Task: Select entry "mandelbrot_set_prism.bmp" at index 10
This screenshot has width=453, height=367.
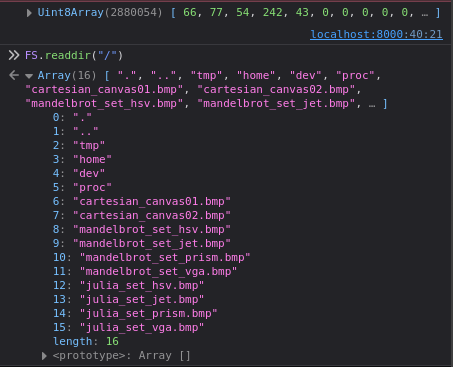Action: (152, 257)
